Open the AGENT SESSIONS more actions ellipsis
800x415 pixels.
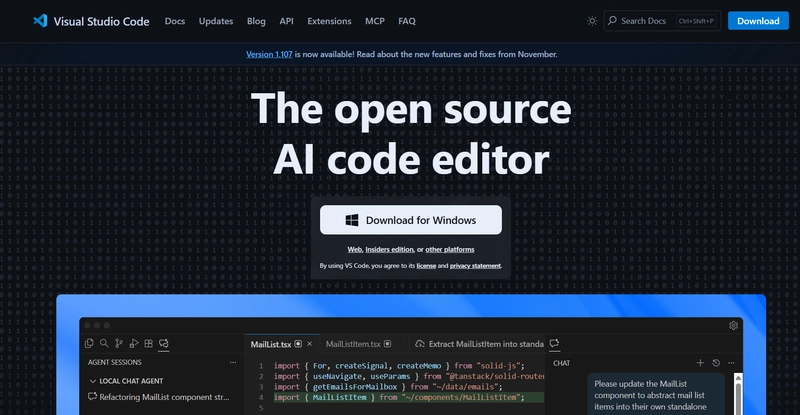point(233,362)
